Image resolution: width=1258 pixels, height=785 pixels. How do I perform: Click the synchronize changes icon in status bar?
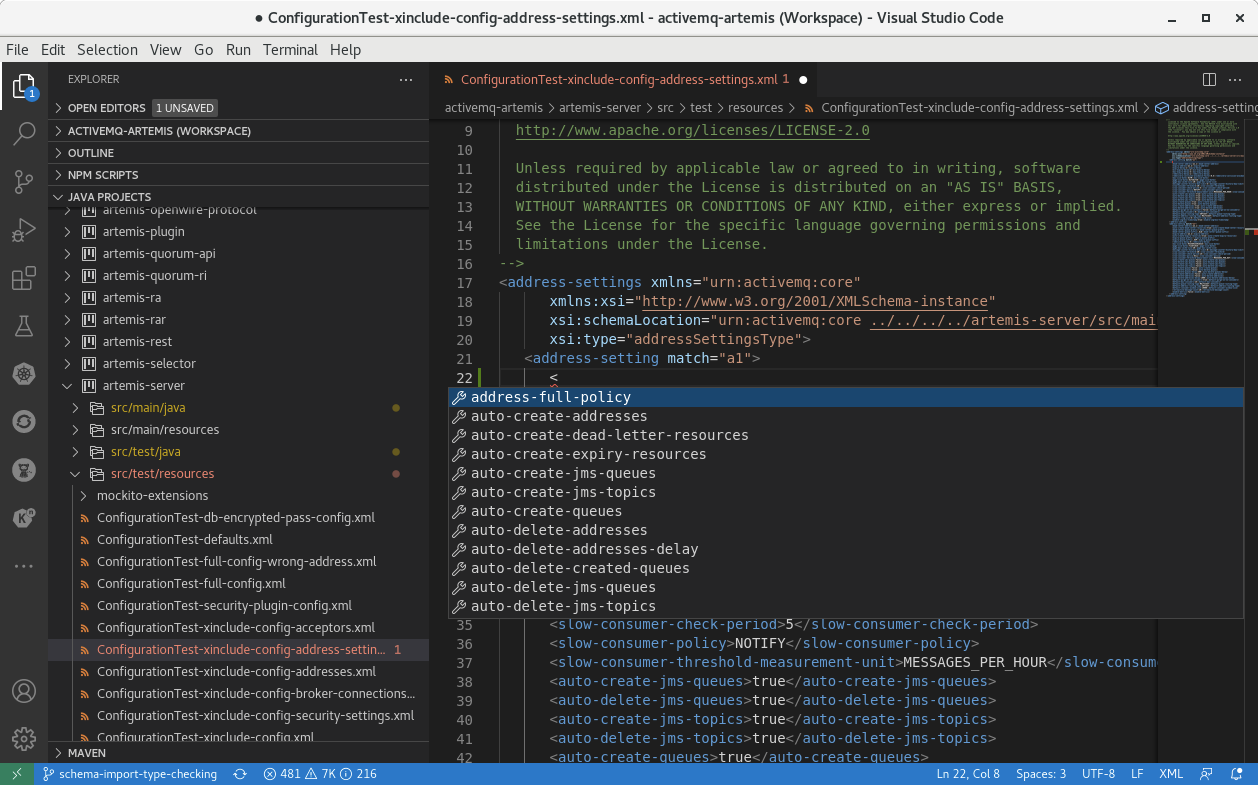pos(240,774)
